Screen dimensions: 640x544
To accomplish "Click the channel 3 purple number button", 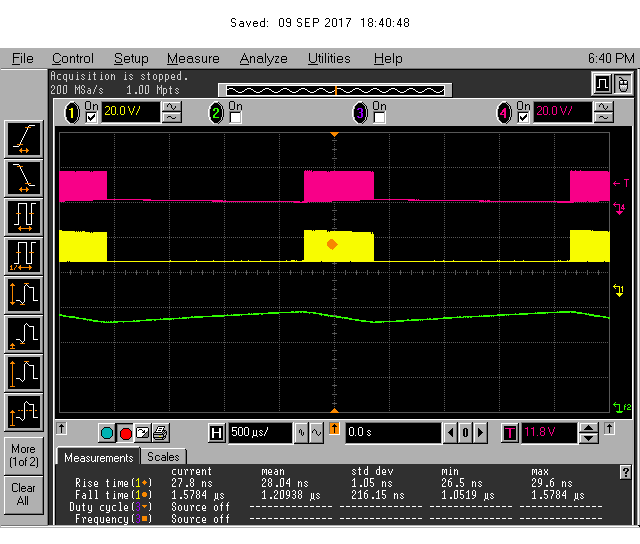I will pyautogui.click(x=360, y=113).
